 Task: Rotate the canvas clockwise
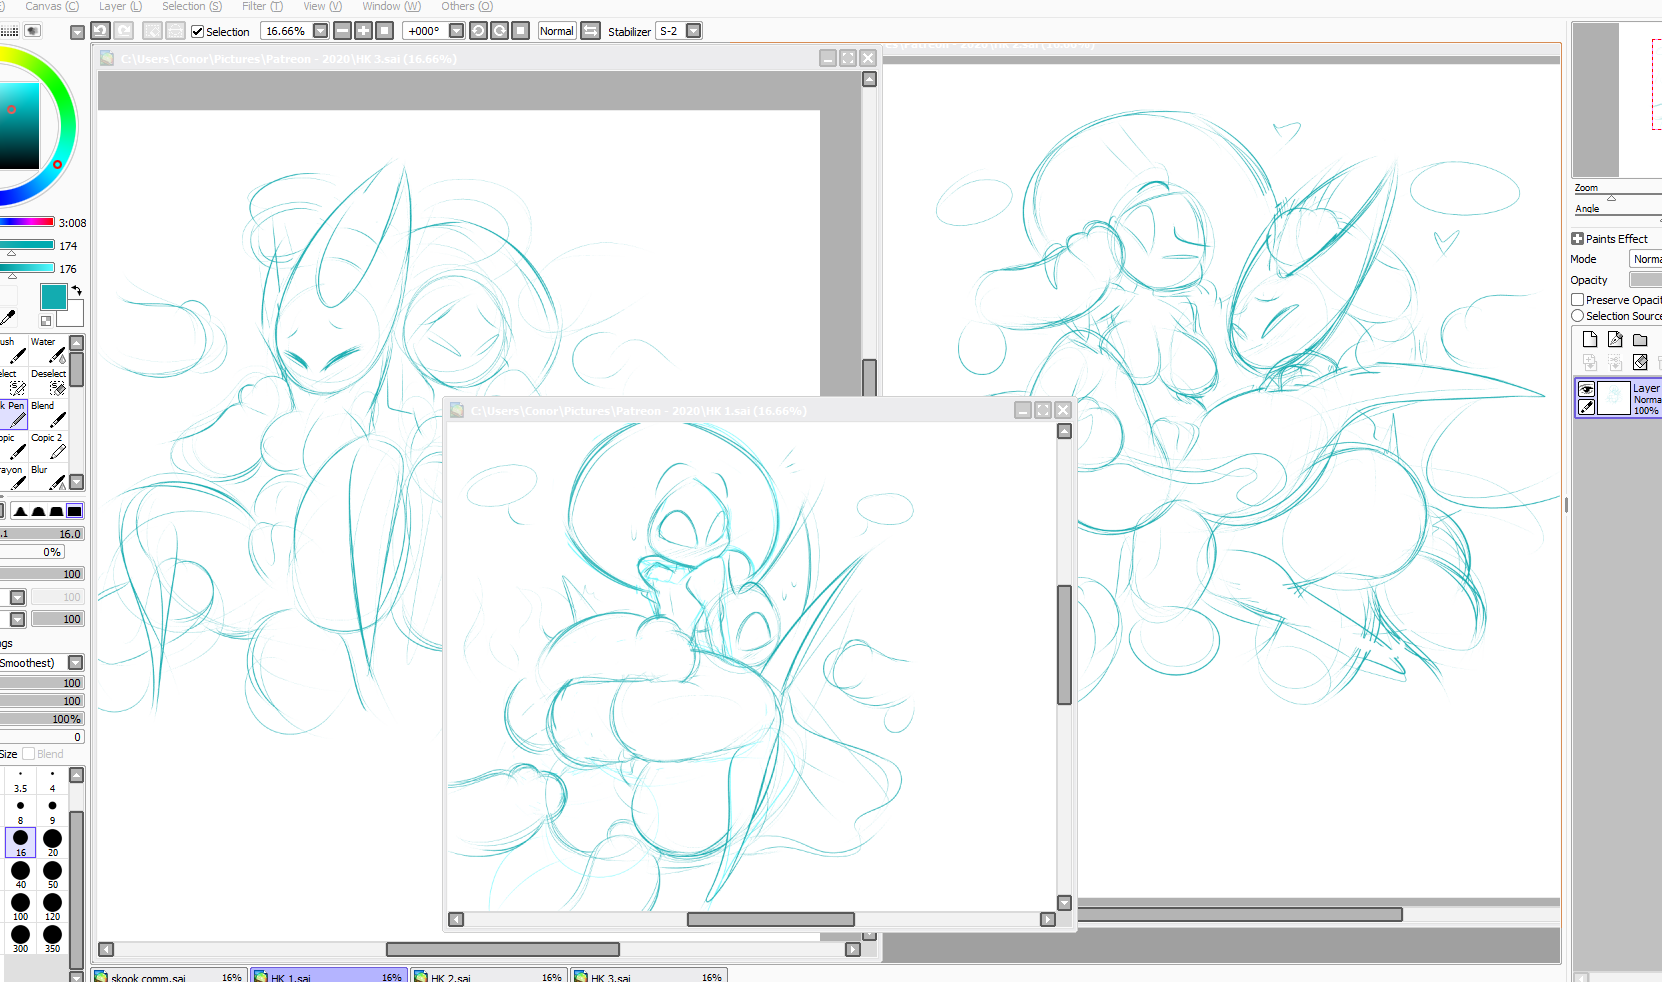499,31
